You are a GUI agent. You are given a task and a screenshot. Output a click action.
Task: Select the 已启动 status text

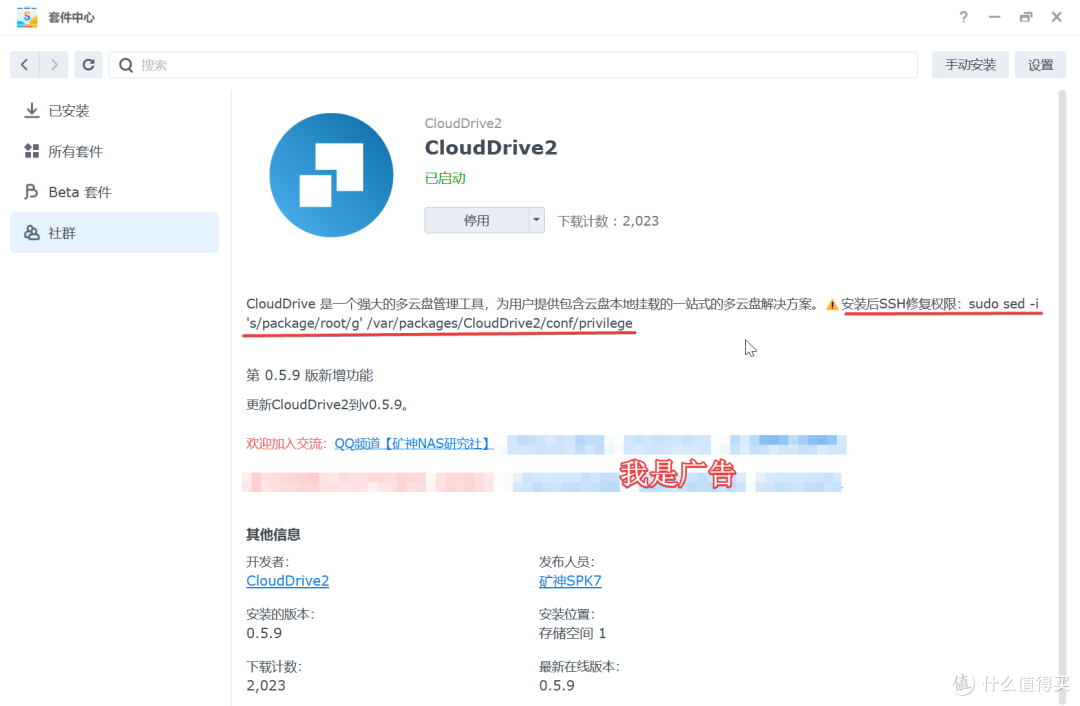coord(445,178)
